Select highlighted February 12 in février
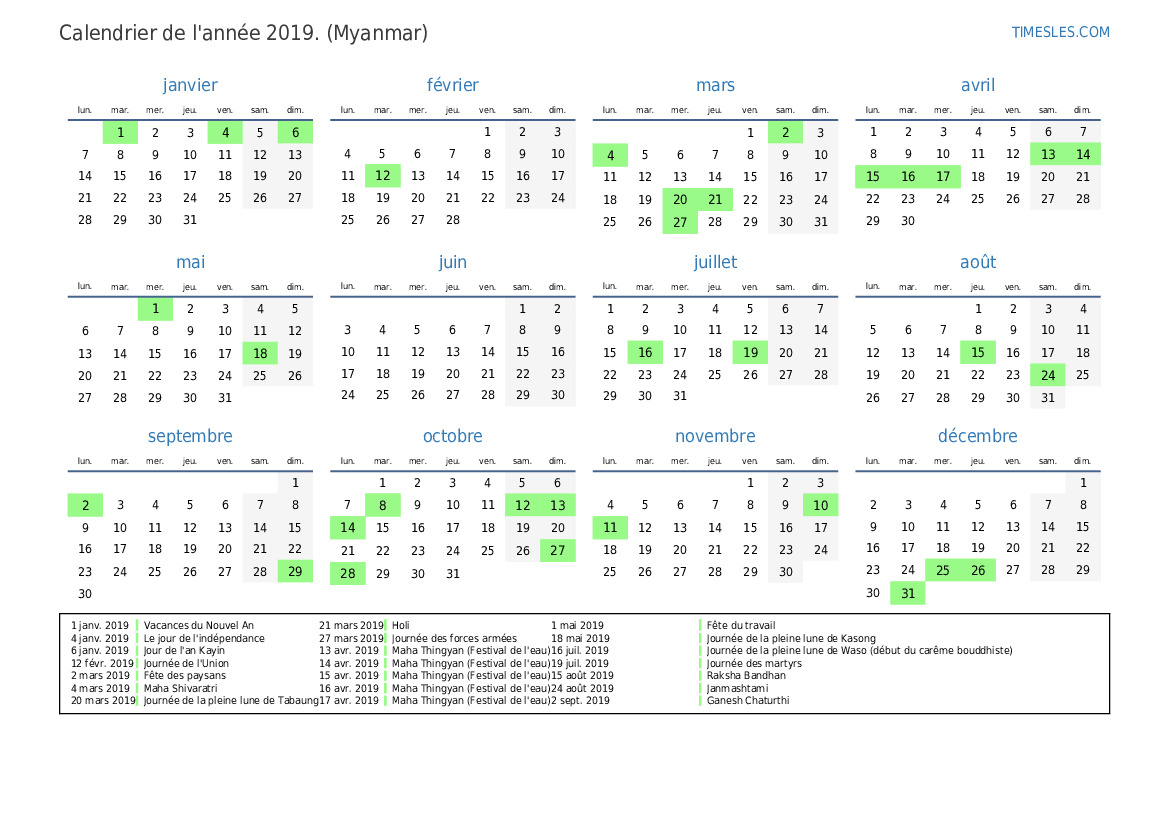Screen dimensions: 1169x827 click(383, 176)
